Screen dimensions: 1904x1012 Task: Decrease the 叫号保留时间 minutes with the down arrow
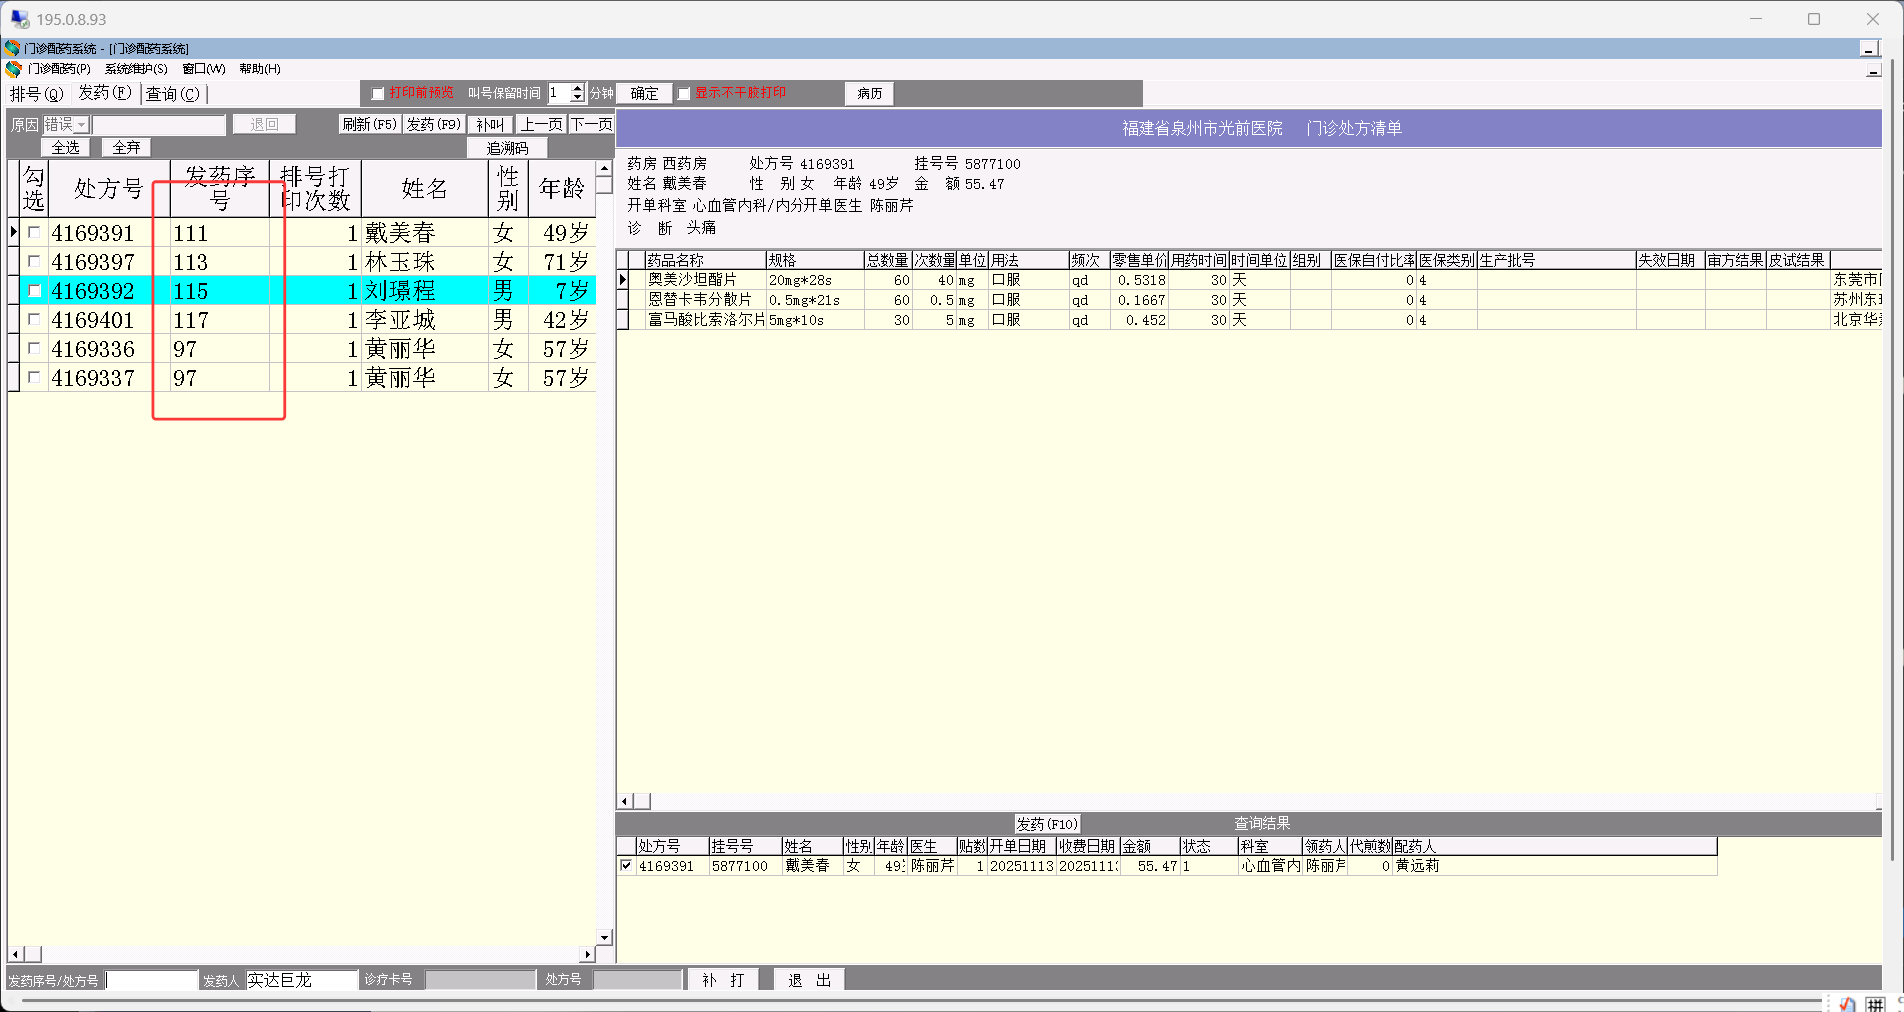point(577,98)
